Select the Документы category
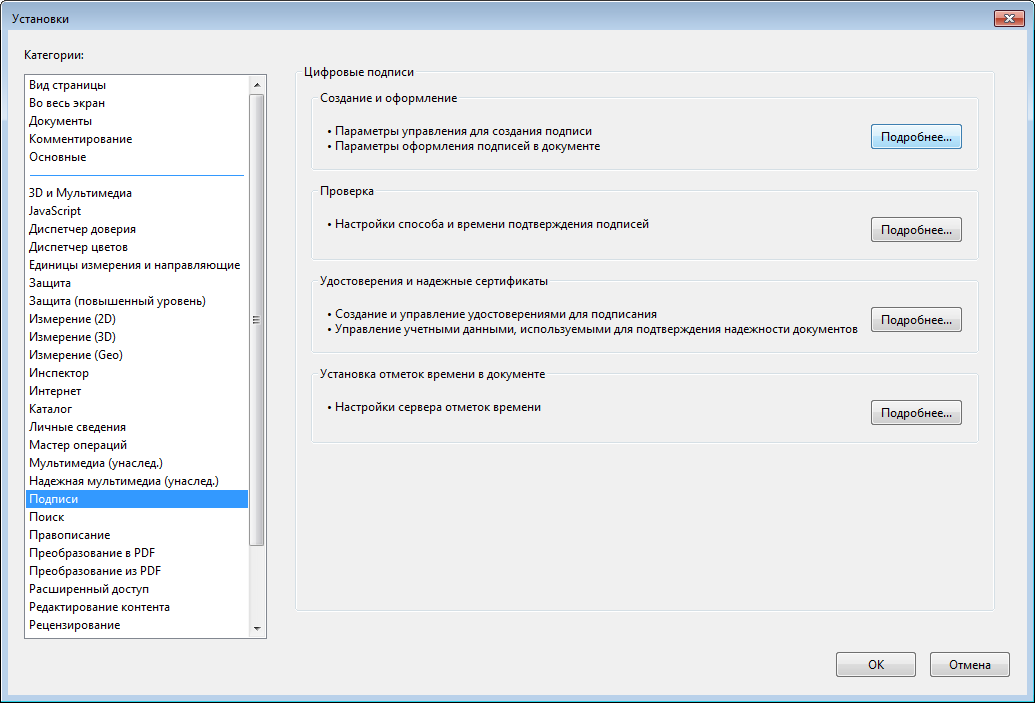 click(61, 121)
